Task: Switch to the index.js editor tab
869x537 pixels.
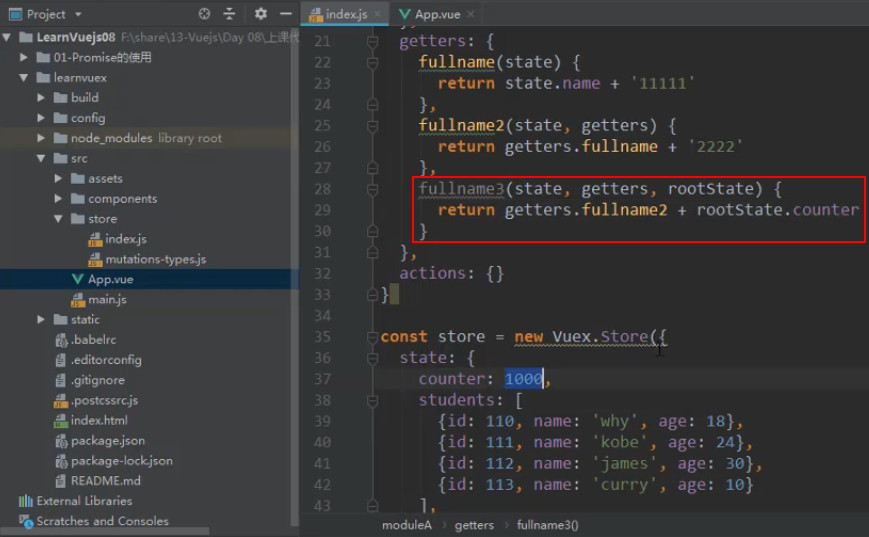Action: [x=346, y=14]
